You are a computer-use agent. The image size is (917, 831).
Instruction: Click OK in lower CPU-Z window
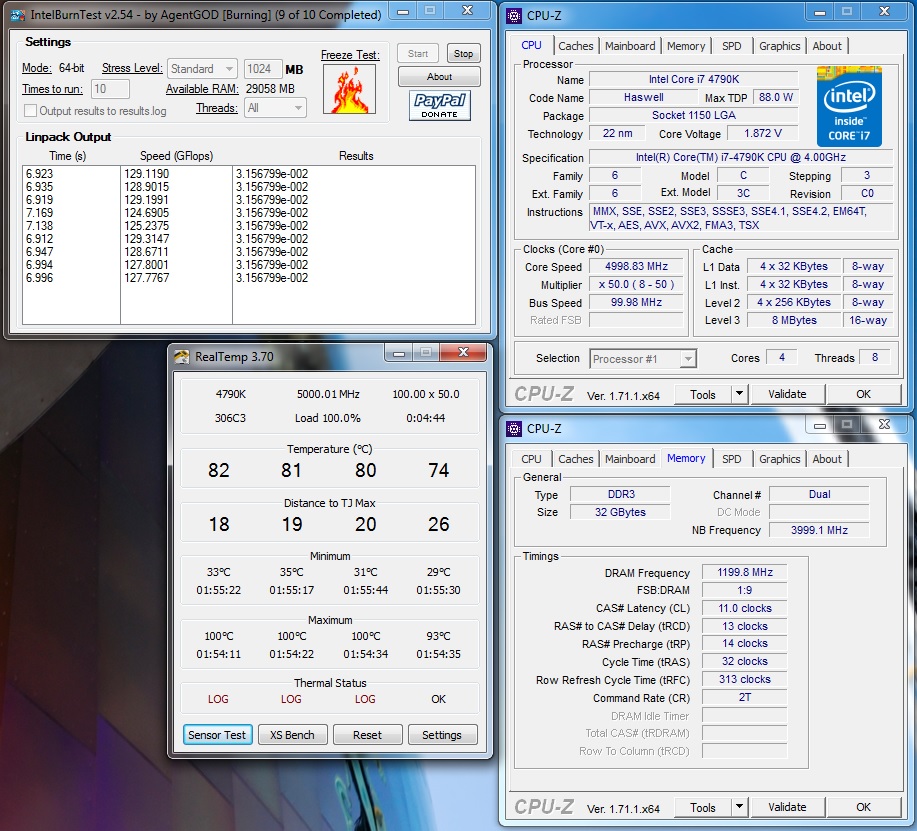863,807
